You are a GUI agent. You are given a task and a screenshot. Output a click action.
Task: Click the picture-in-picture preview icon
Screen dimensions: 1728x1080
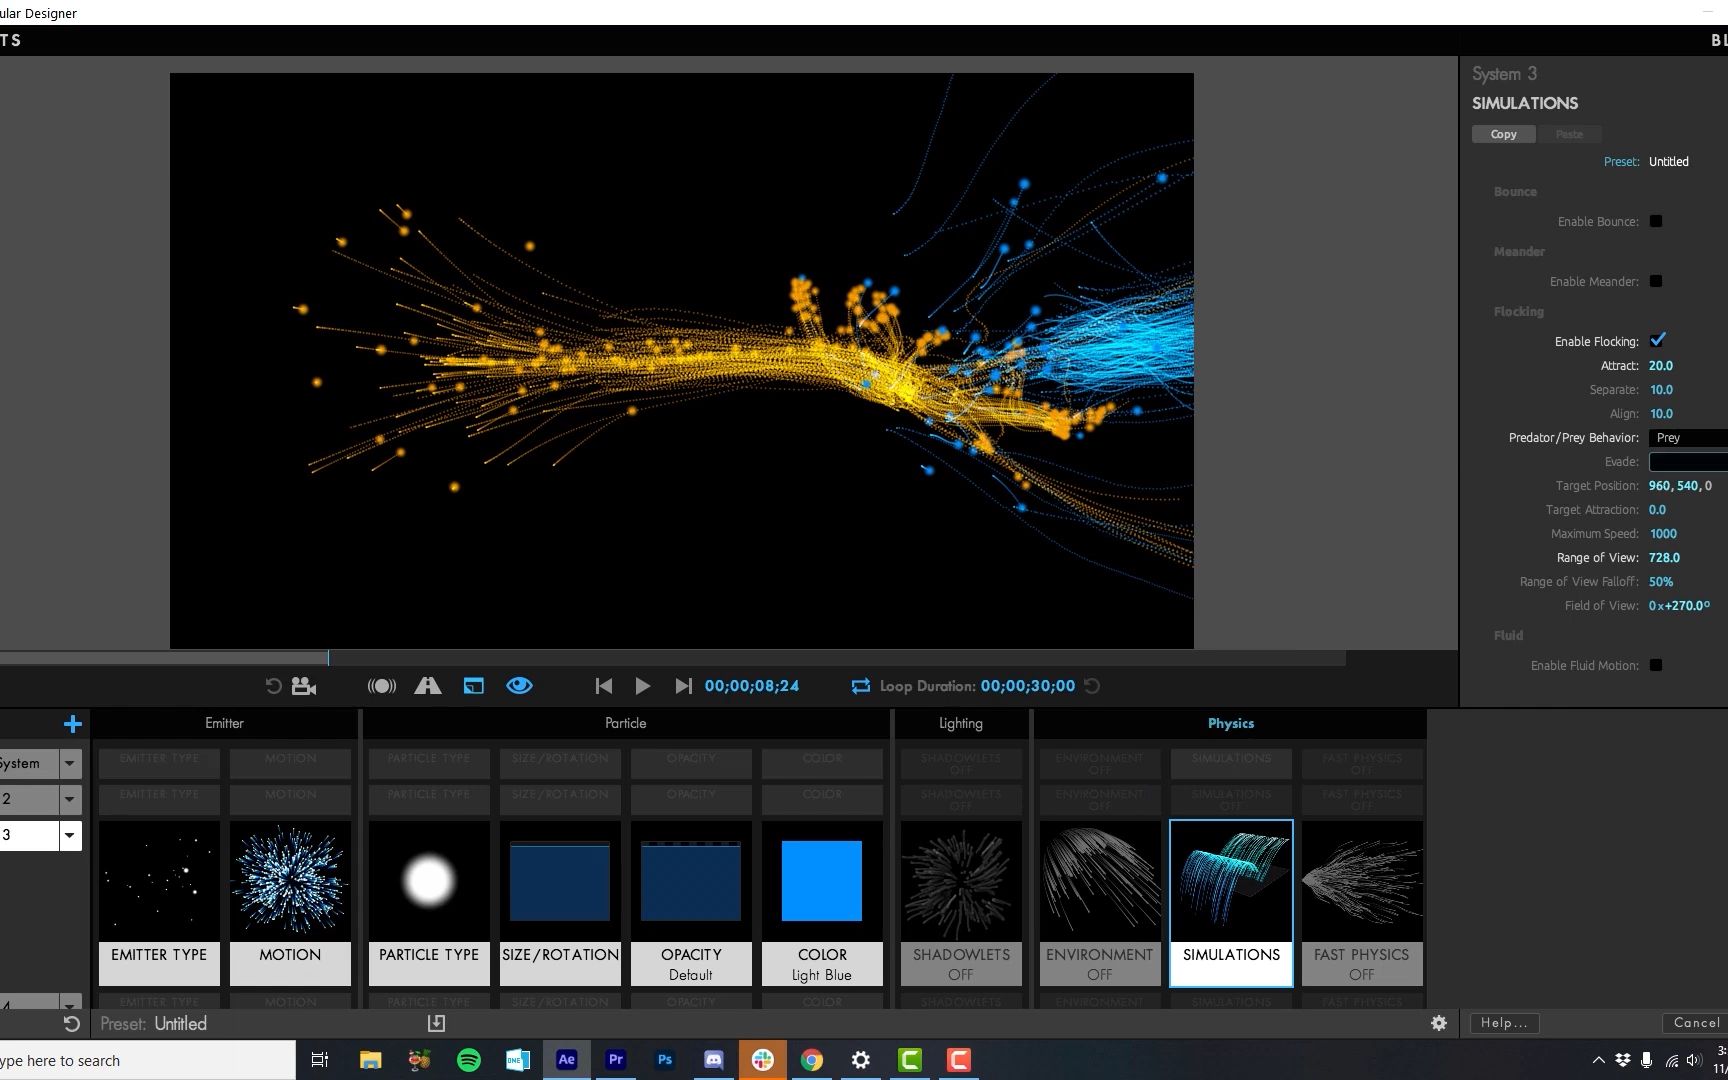[473, 686]
